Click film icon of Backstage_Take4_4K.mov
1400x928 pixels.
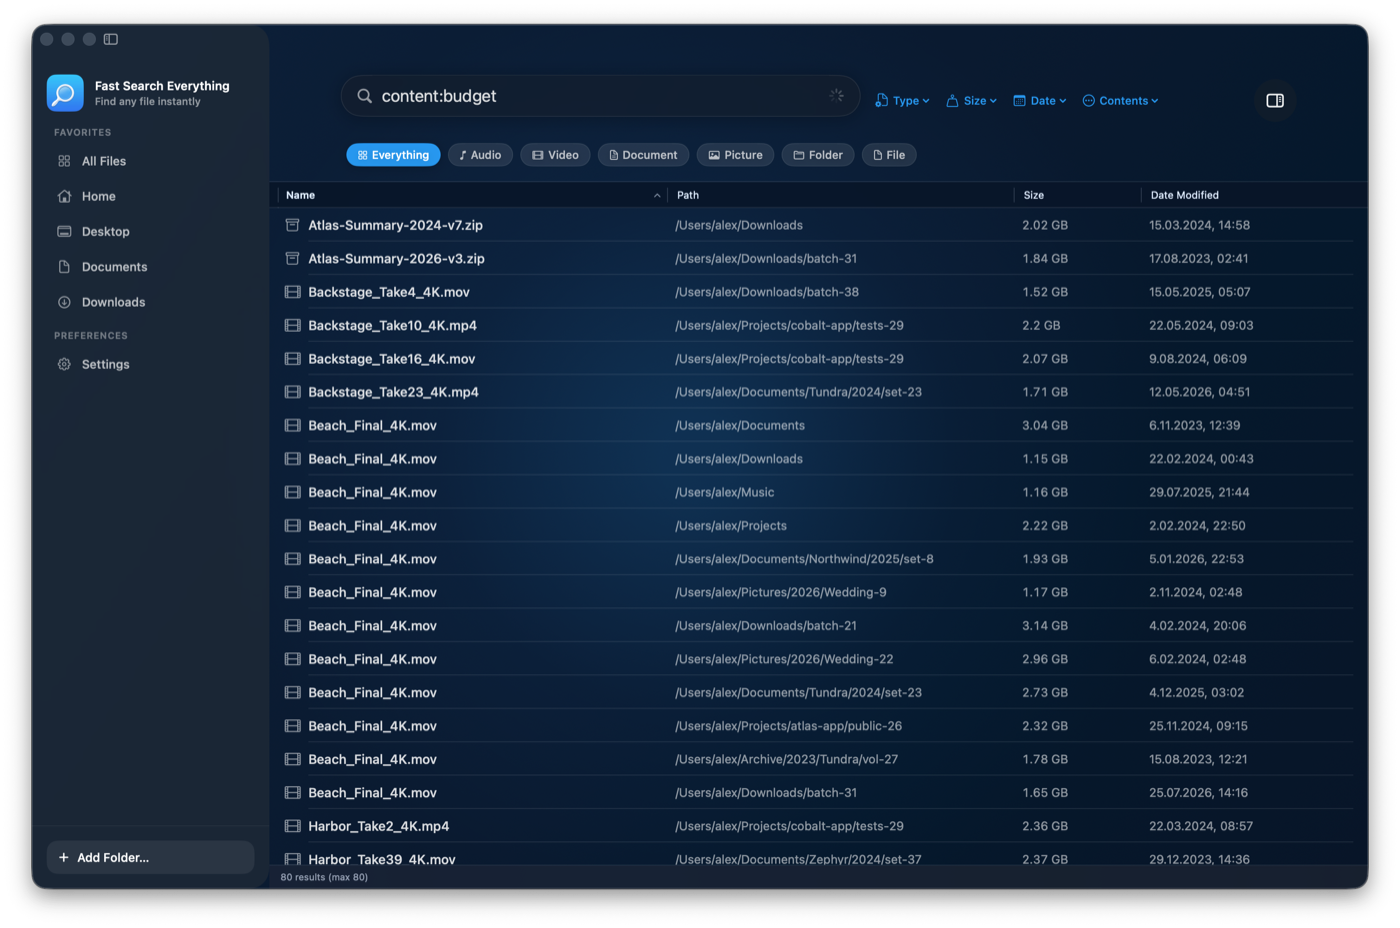click(292, 292)
